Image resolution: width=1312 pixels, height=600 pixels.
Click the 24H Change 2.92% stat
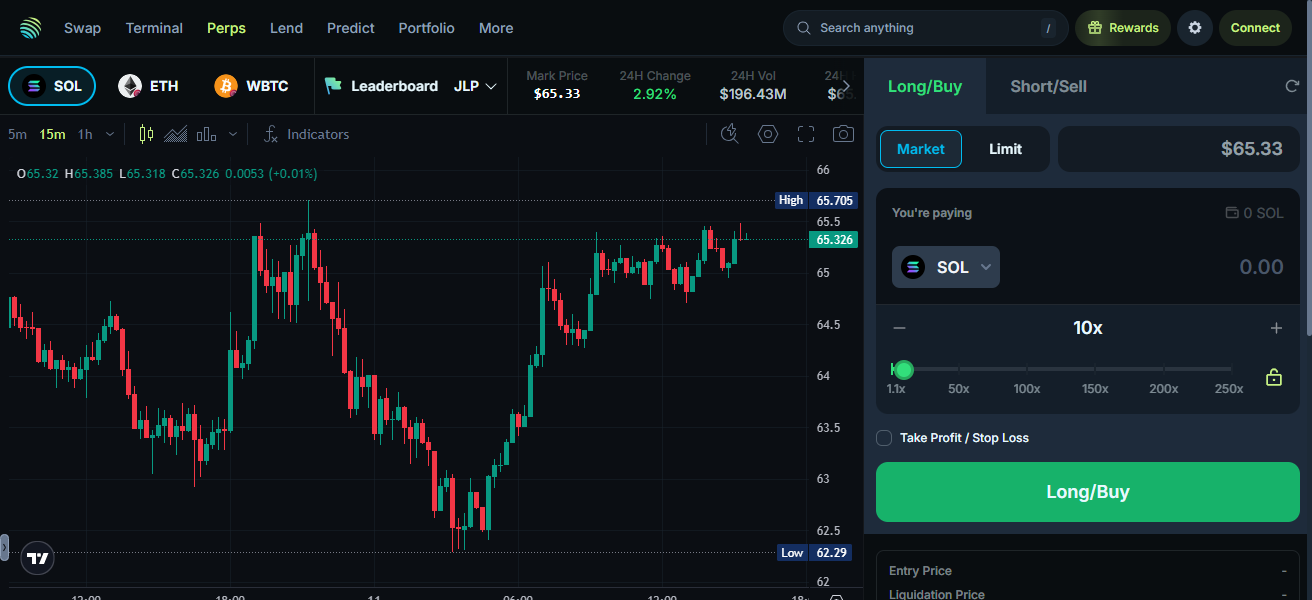(655, 86)
